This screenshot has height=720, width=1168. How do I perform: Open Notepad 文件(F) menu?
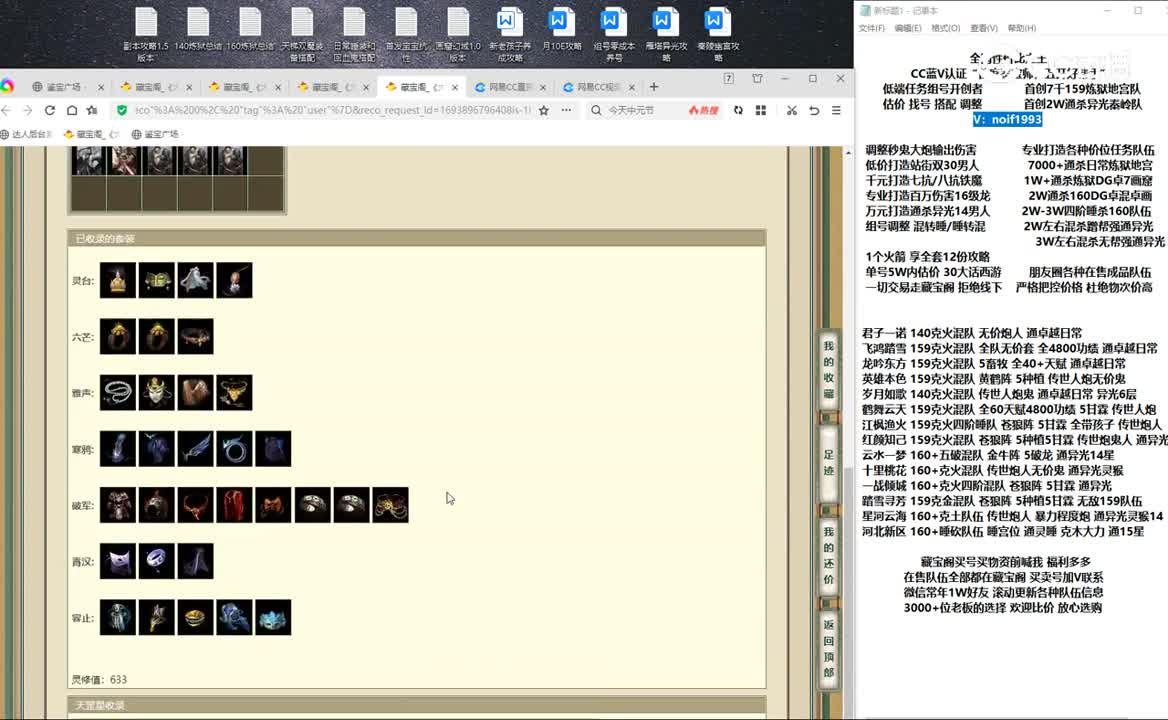(871, 28)
